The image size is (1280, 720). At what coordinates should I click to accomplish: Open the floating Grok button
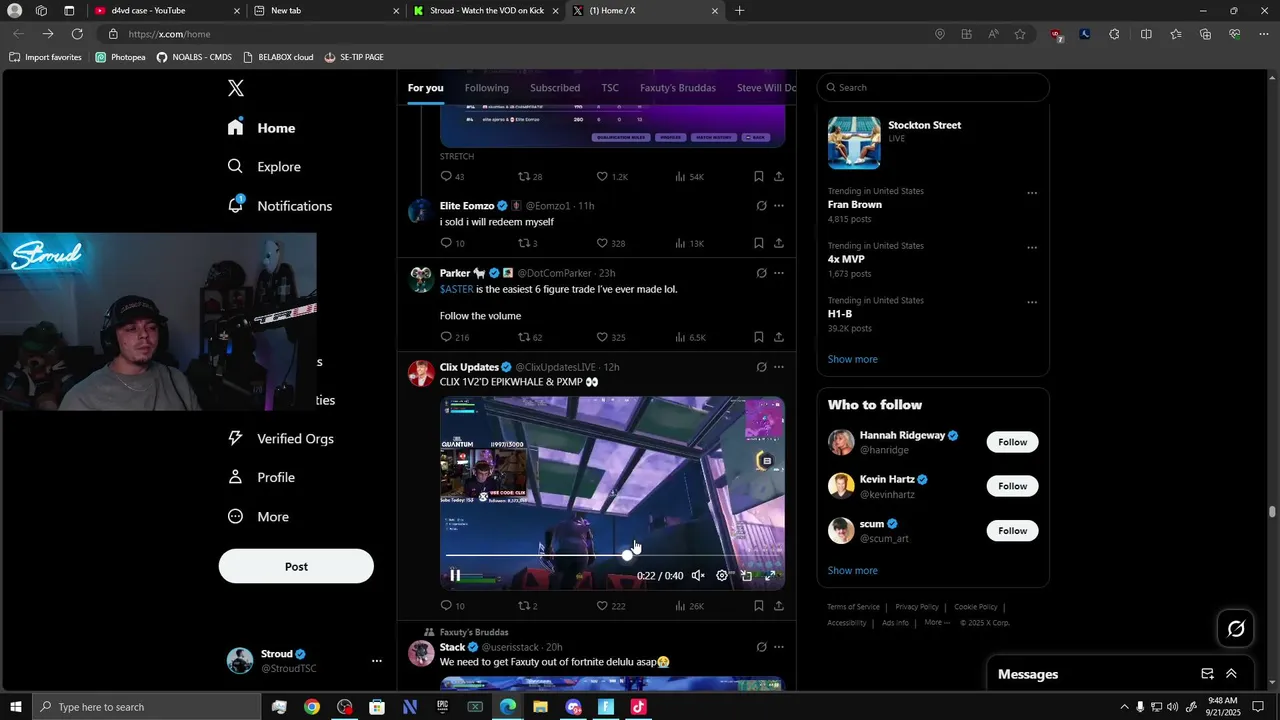(1236, 629)
